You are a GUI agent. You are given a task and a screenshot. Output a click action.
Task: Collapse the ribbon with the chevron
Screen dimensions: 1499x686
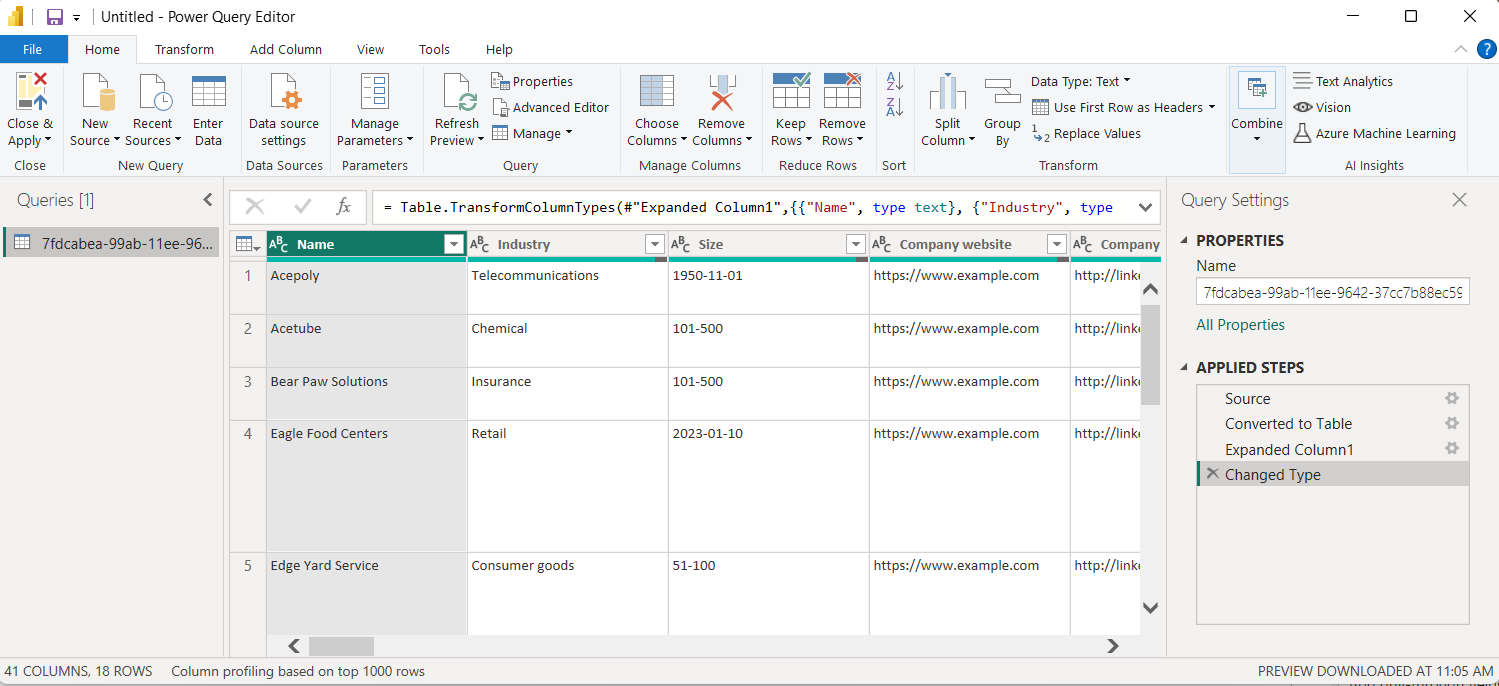click(x=1460, y=49)
